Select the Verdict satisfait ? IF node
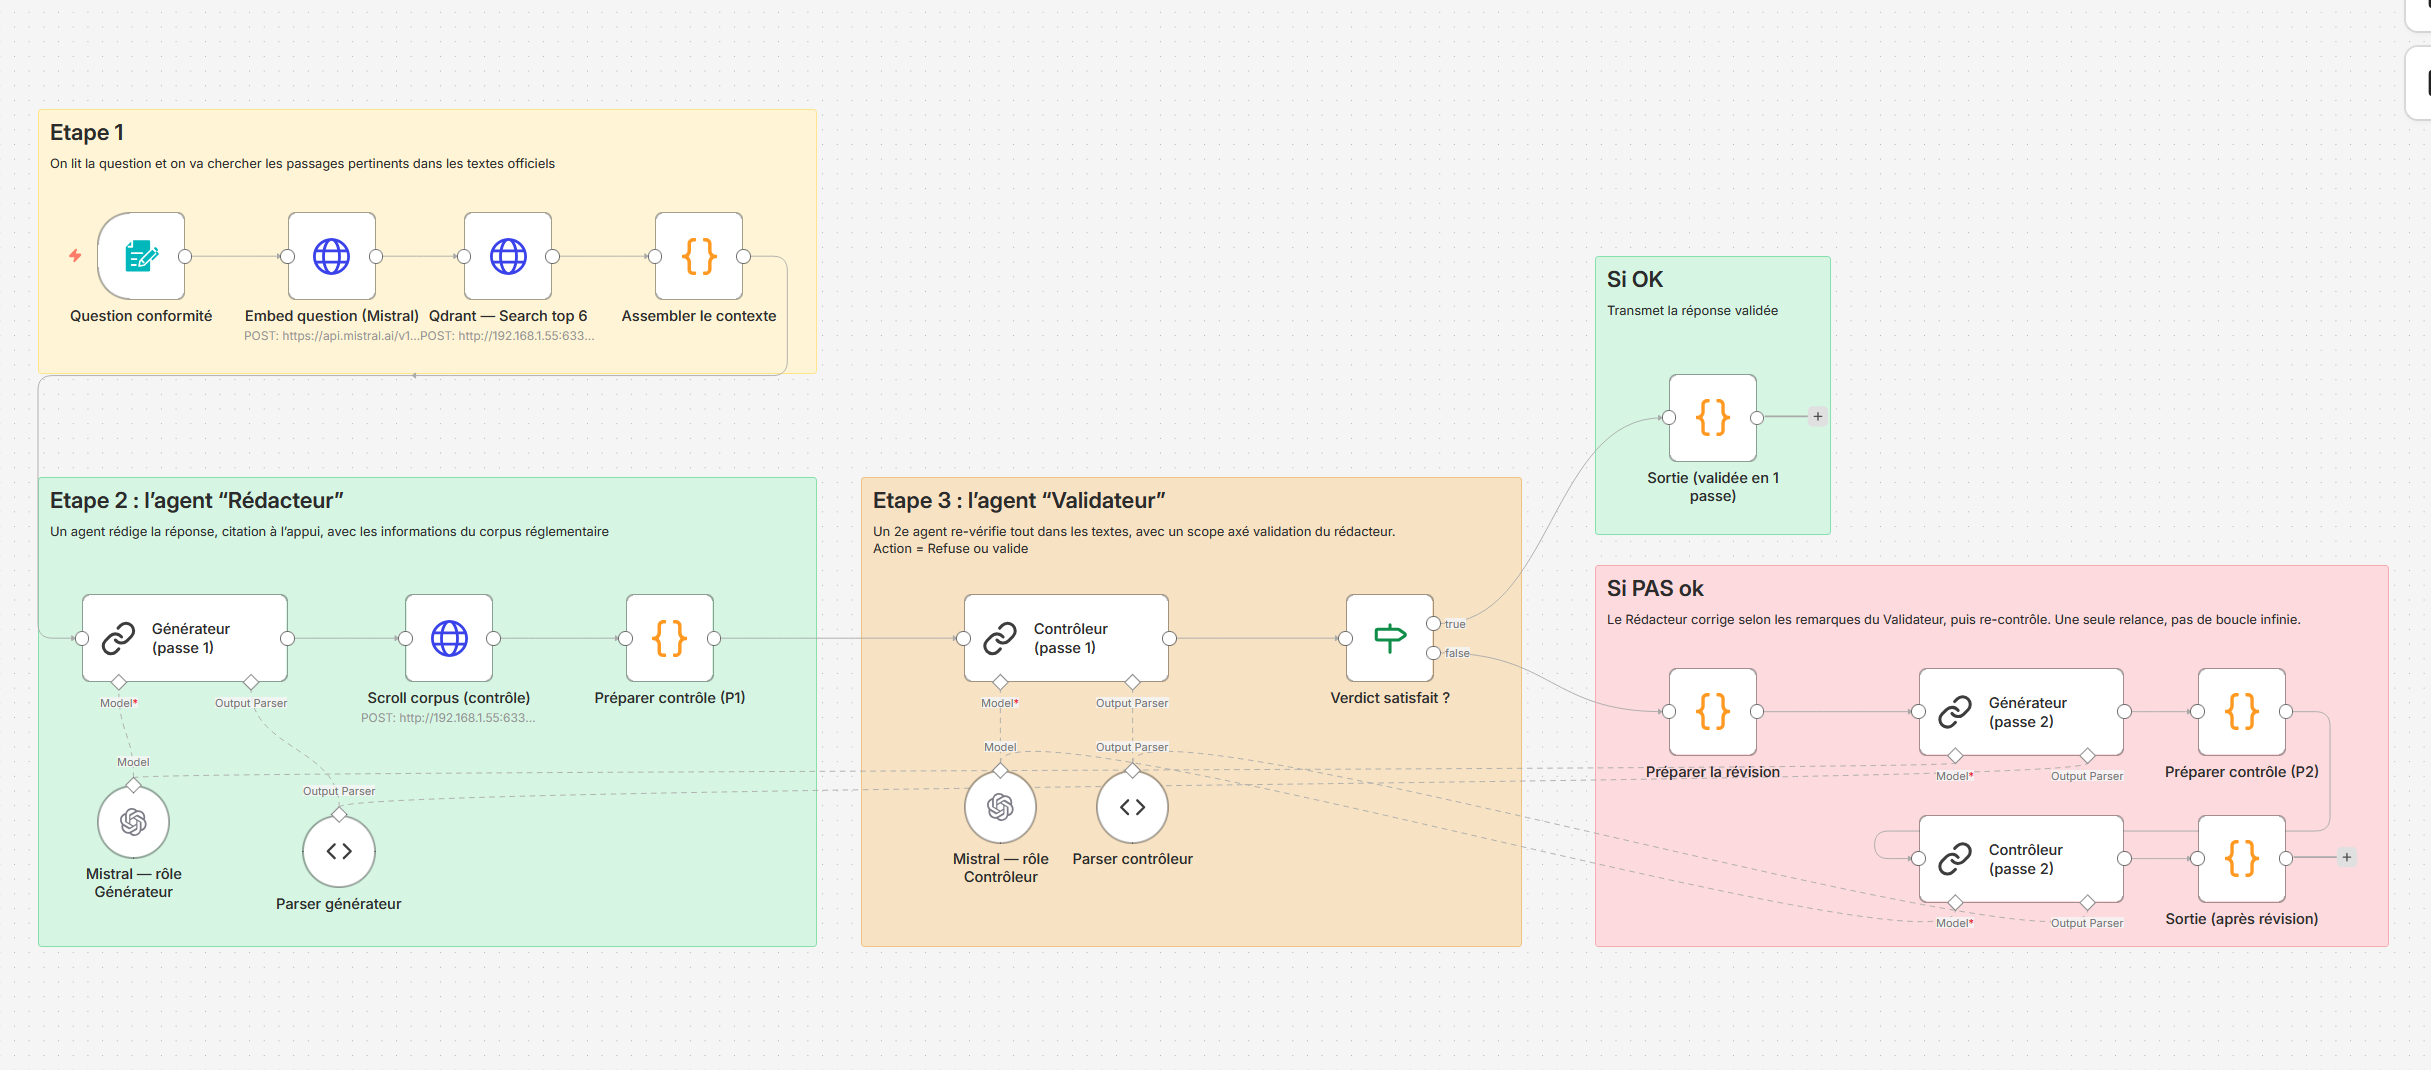This screenshot has height=1070, width=2431. pos(1390,638)
